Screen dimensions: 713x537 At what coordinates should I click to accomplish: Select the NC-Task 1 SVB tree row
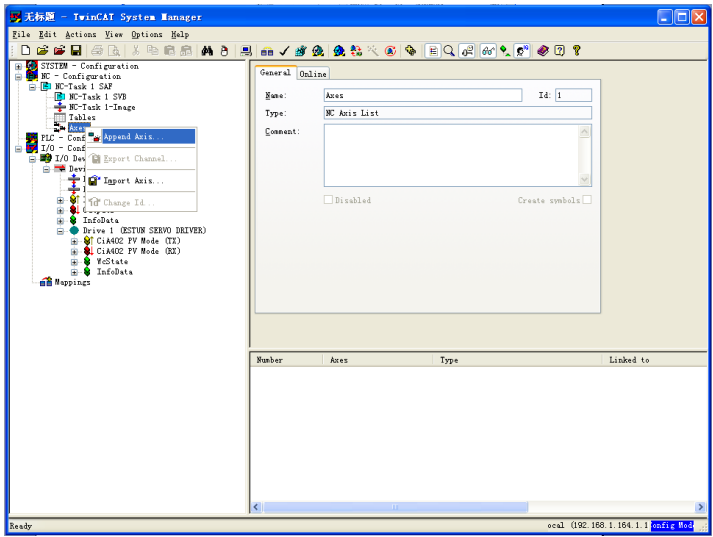(90, 97)
